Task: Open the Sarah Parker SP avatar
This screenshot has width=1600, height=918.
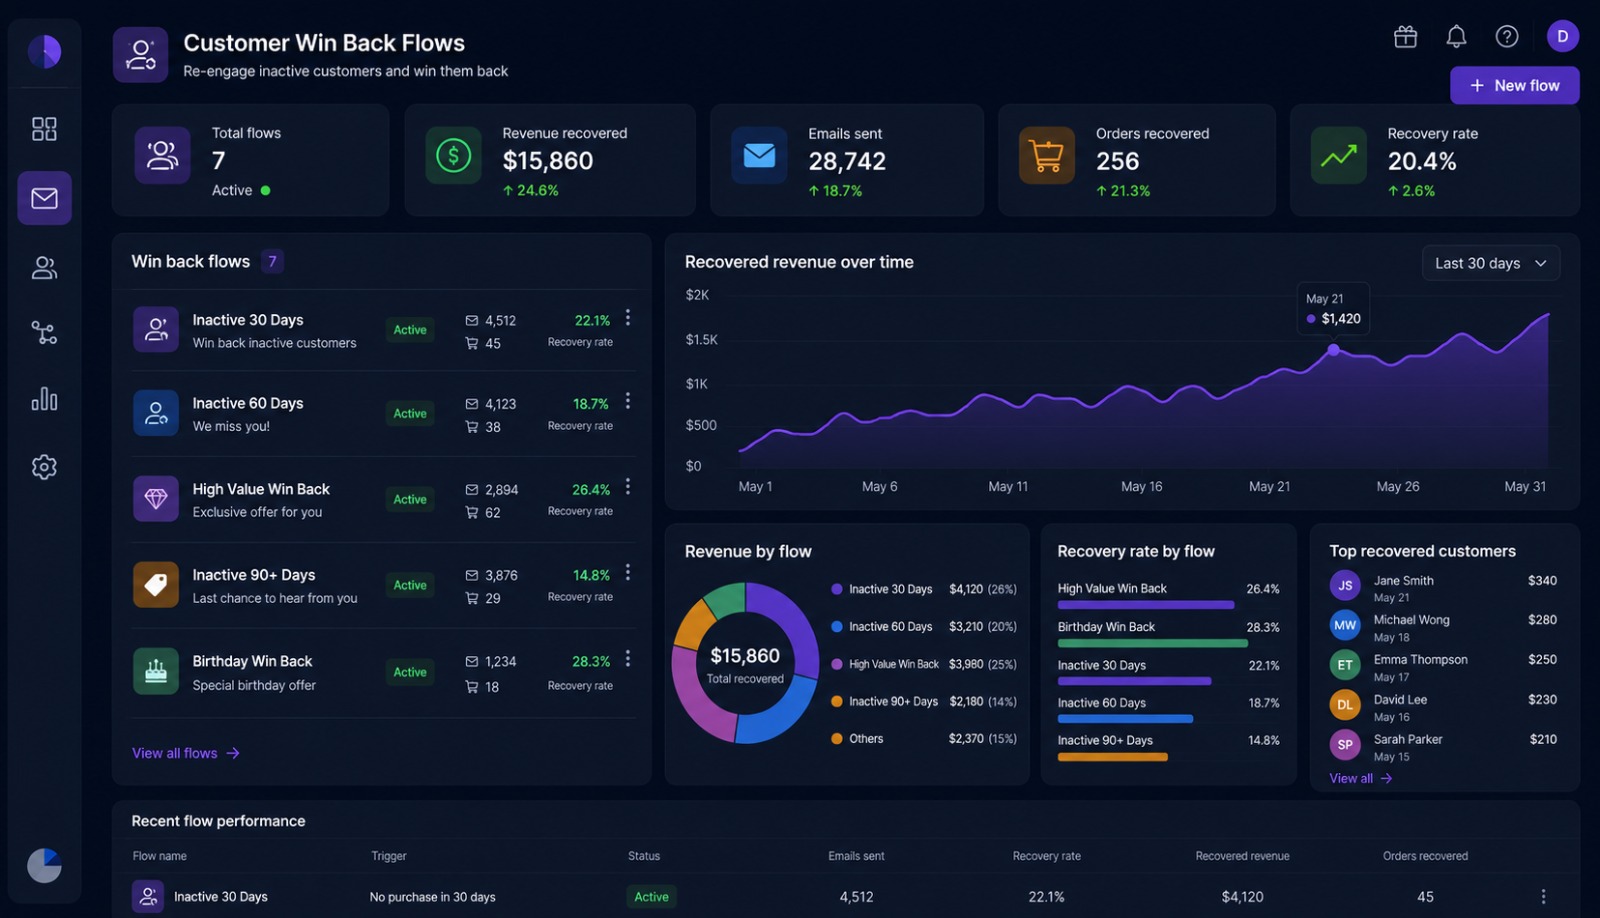Action: [x=1345, y=745]
